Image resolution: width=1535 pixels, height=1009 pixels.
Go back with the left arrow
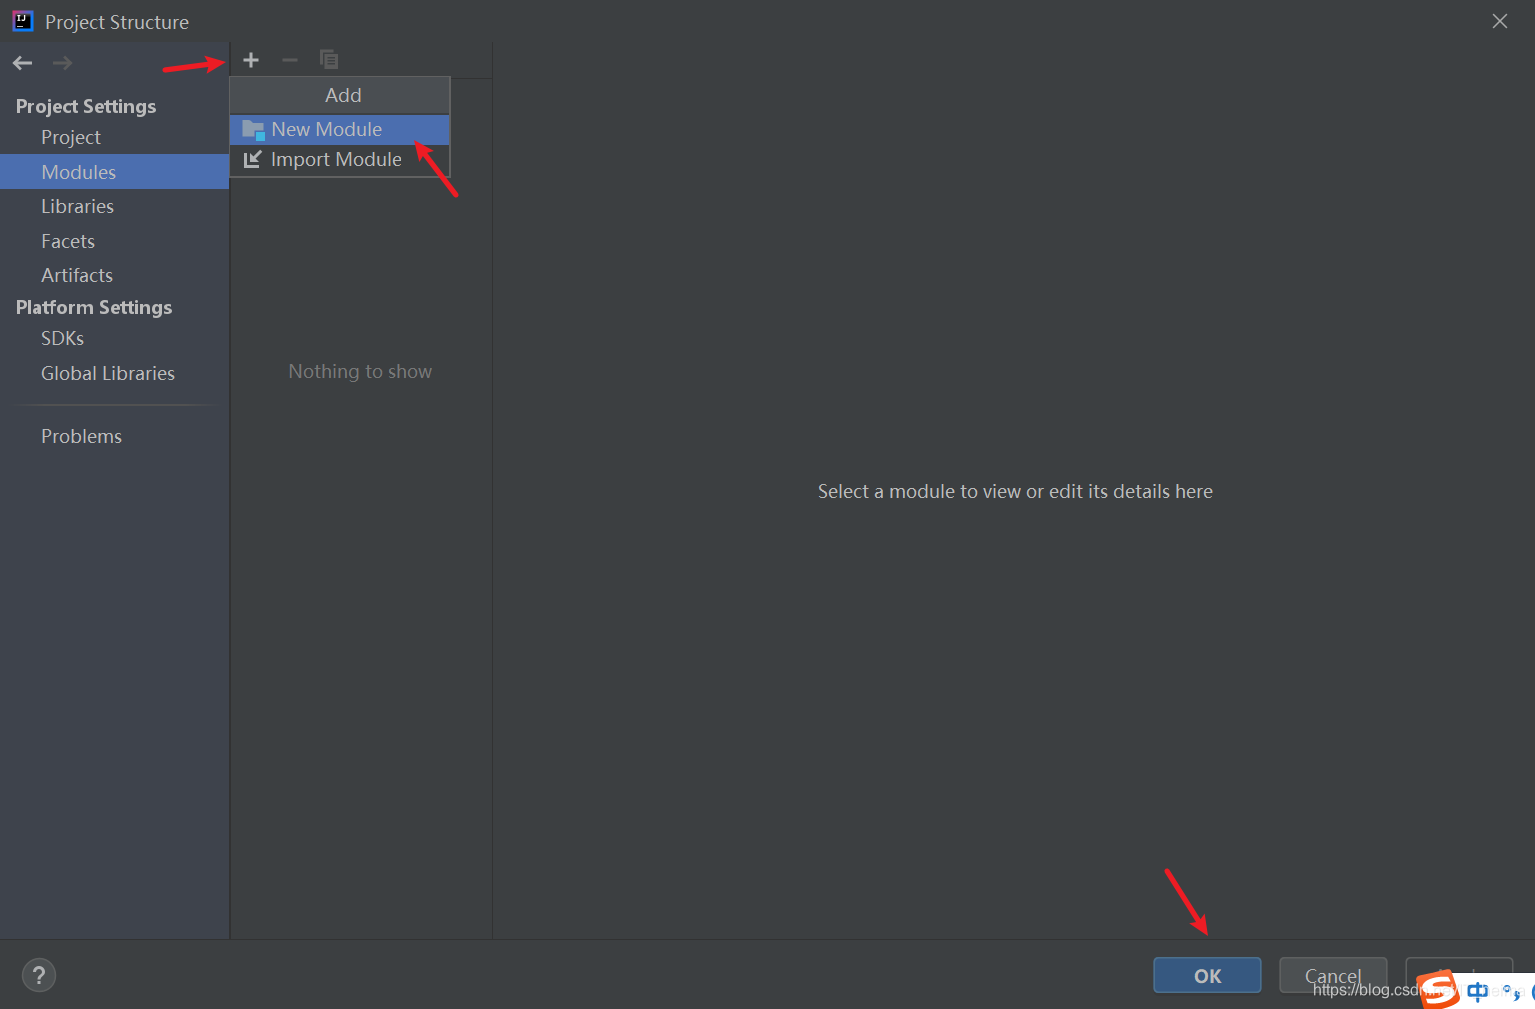pos(23,63)
